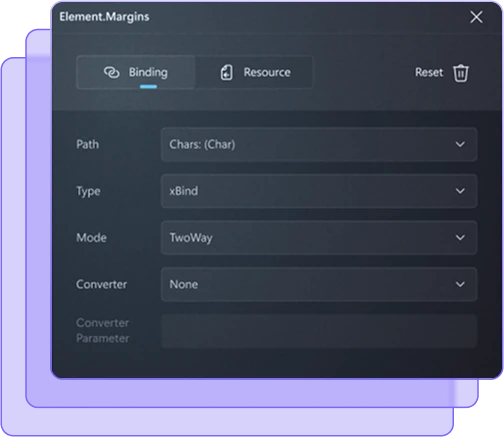Expand the Mode dropdown chevron
Screen dimensions: 504x437
[460, 238]
